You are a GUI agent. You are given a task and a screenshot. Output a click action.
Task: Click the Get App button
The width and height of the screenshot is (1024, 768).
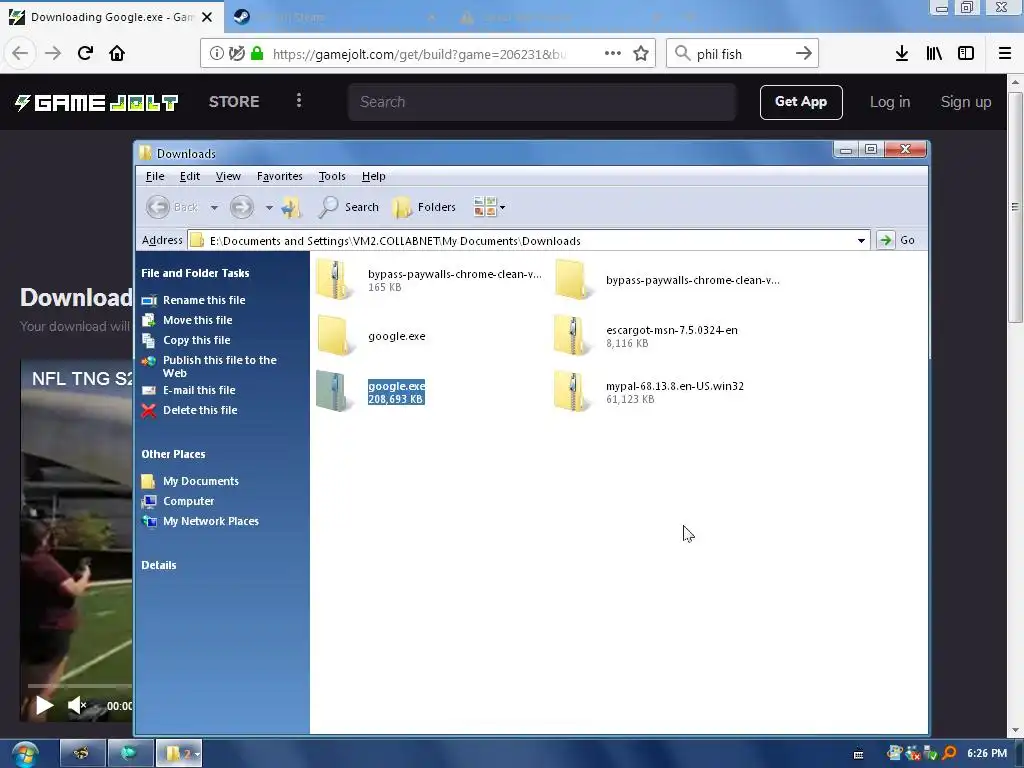pos(801,102)
